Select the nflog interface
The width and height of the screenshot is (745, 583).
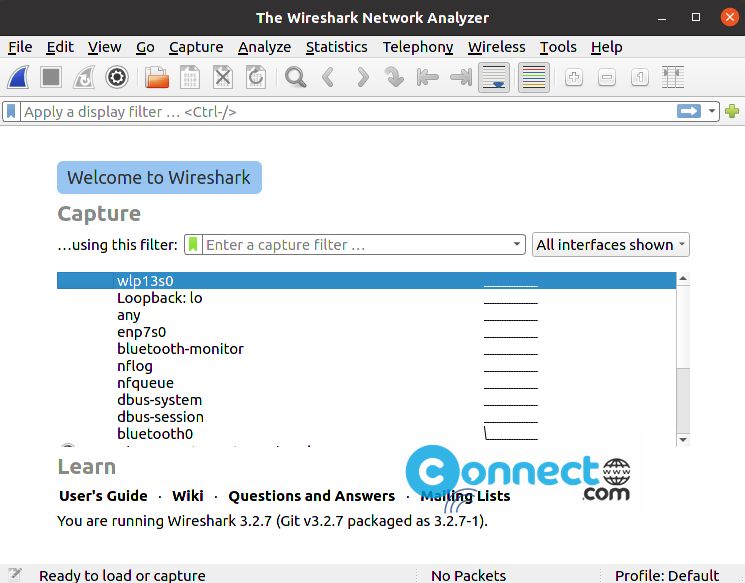[366, 366]
